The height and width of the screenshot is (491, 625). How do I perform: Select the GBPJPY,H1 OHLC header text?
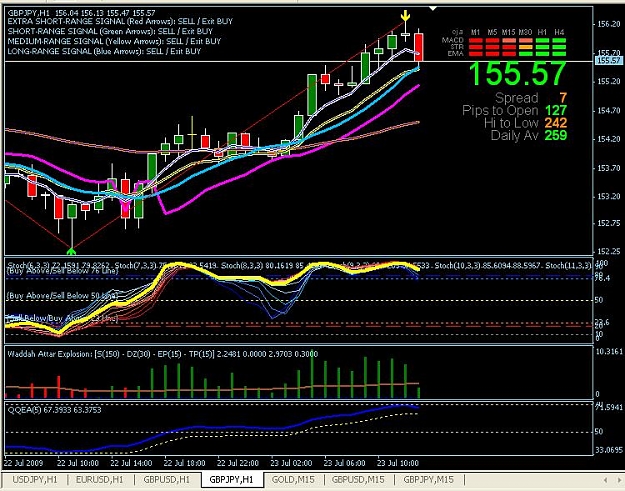click(81, 13)
